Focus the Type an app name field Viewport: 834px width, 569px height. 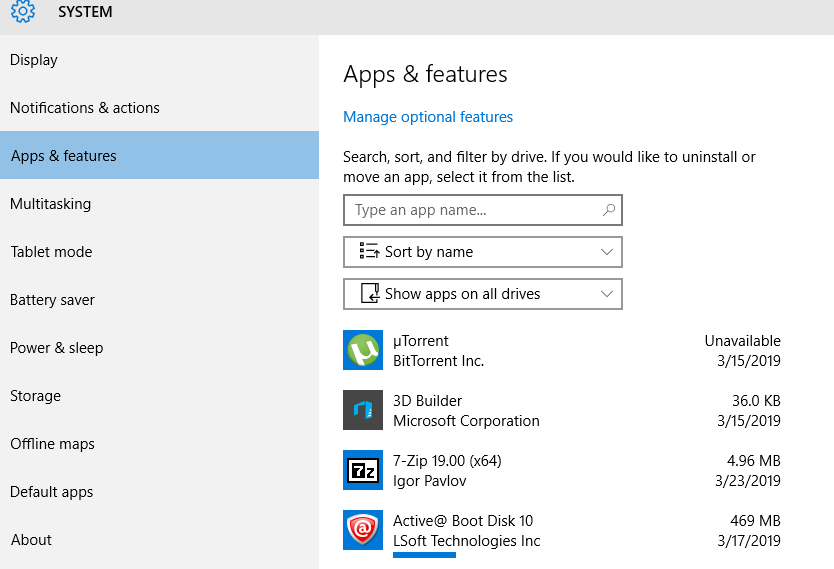(x=483, y=210)
